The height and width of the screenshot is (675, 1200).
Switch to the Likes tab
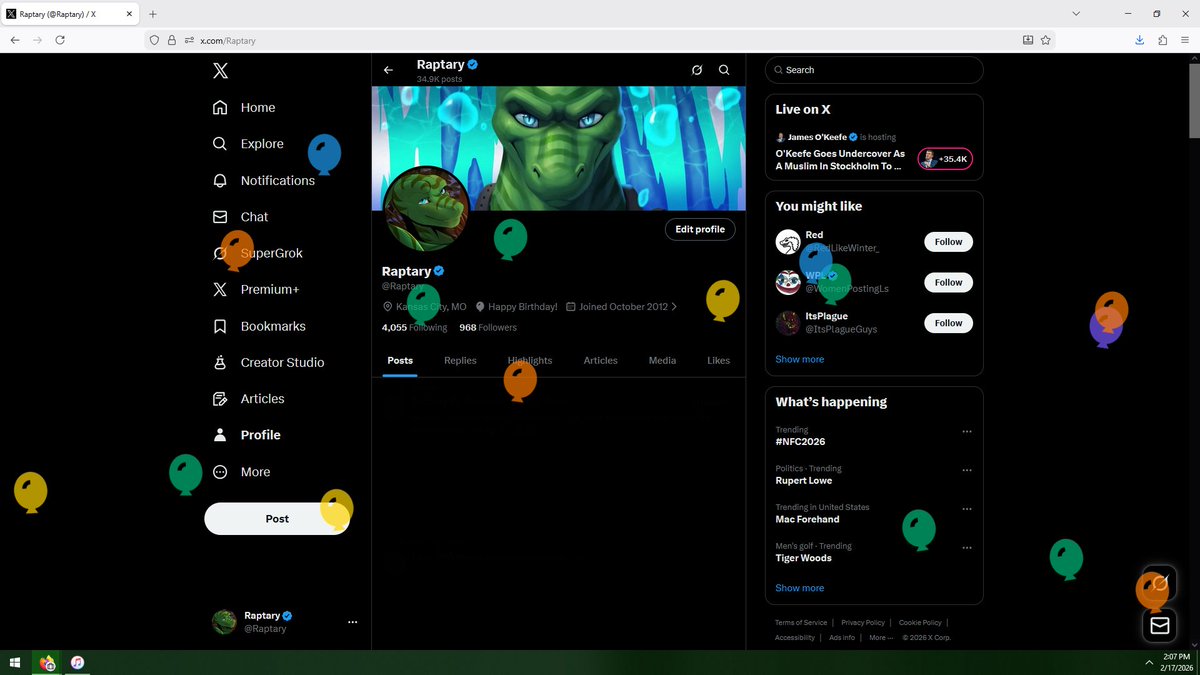coord(718,360)
